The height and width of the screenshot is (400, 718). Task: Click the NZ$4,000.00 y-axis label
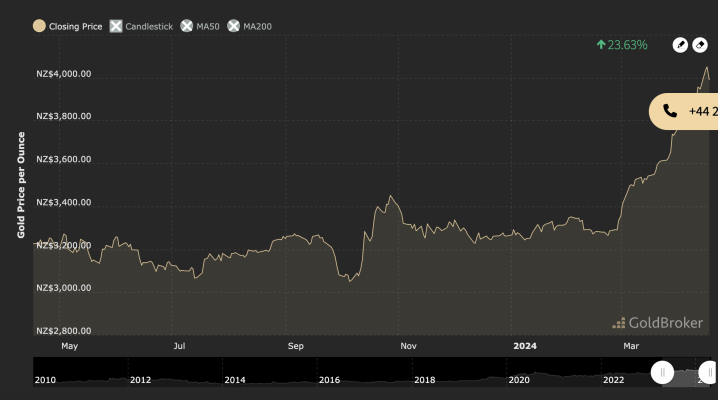point(63,74)
